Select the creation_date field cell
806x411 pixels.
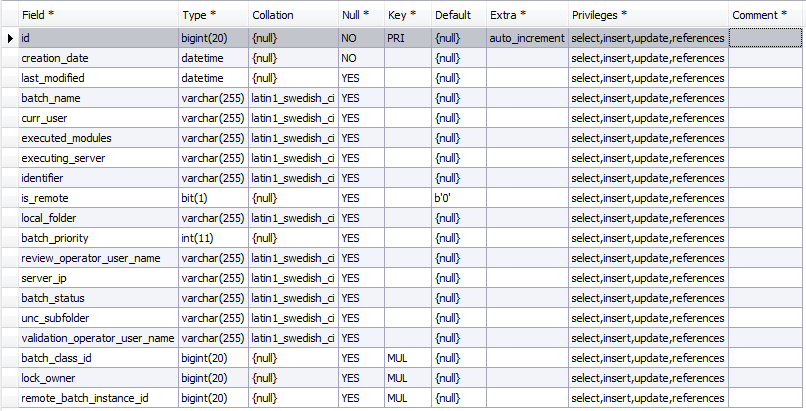(x=99, y=58)
